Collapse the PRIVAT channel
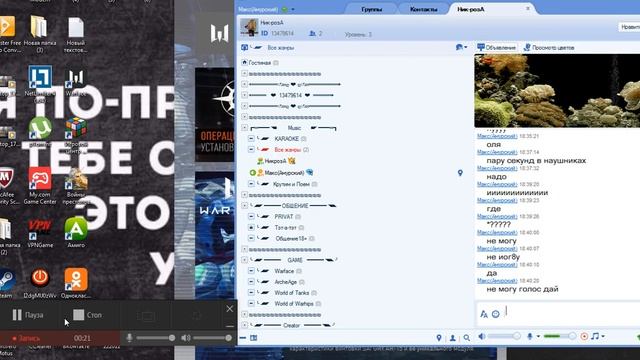This screenshot has width=640, height=360. pyautogui.click(x=251, y=216)
